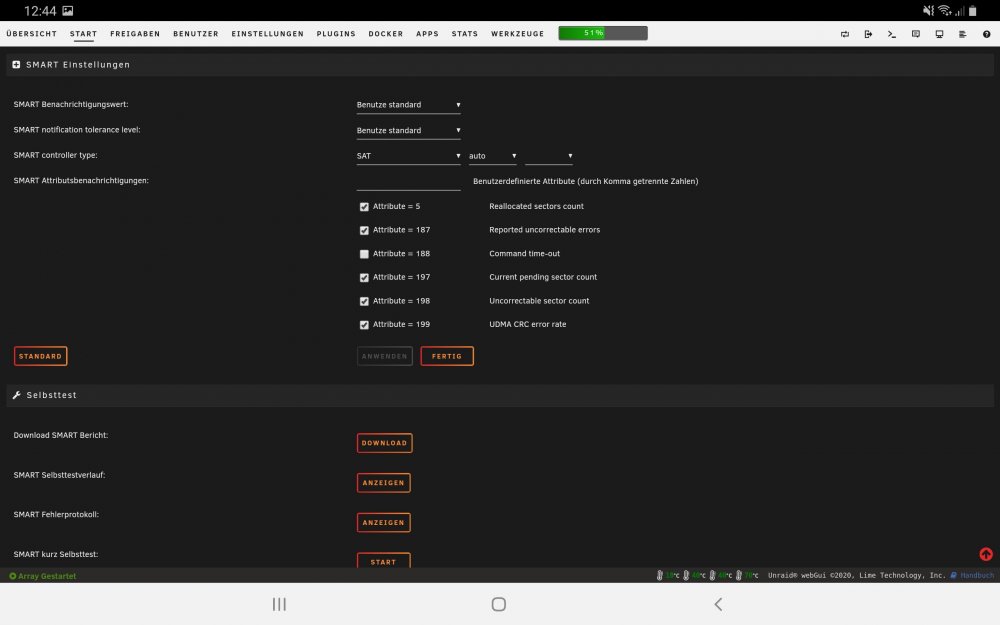Viewport: 1000px width, 625px height.
Task: Open the Handbuch link
Action: pos(976,575)
